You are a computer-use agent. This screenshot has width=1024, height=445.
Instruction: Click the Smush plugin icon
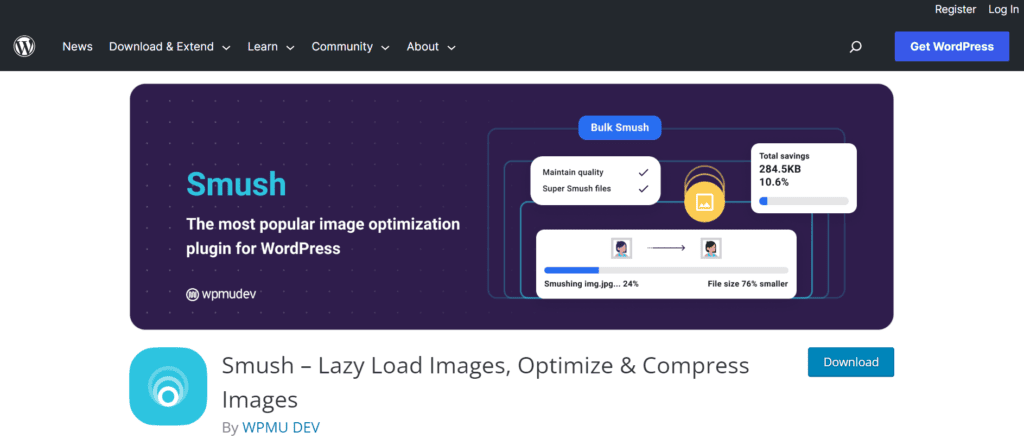(168, 386)
